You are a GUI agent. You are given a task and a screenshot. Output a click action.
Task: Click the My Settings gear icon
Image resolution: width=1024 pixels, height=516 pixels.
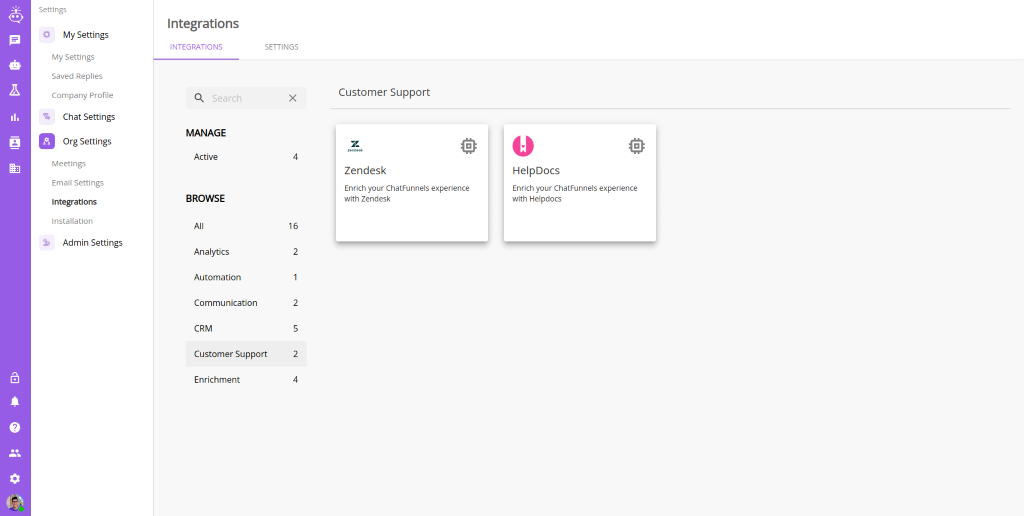pos(46,35)
